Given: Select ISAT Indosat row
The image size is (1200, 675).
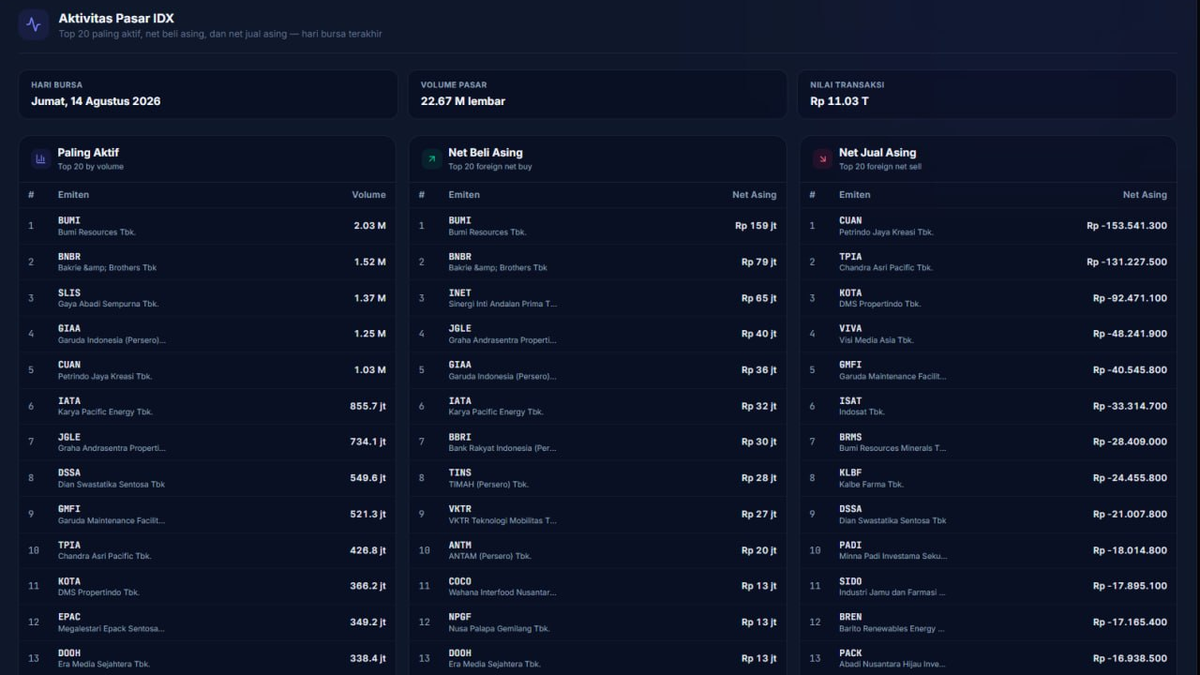Looking at the screenshot, I should pos(988,406).
